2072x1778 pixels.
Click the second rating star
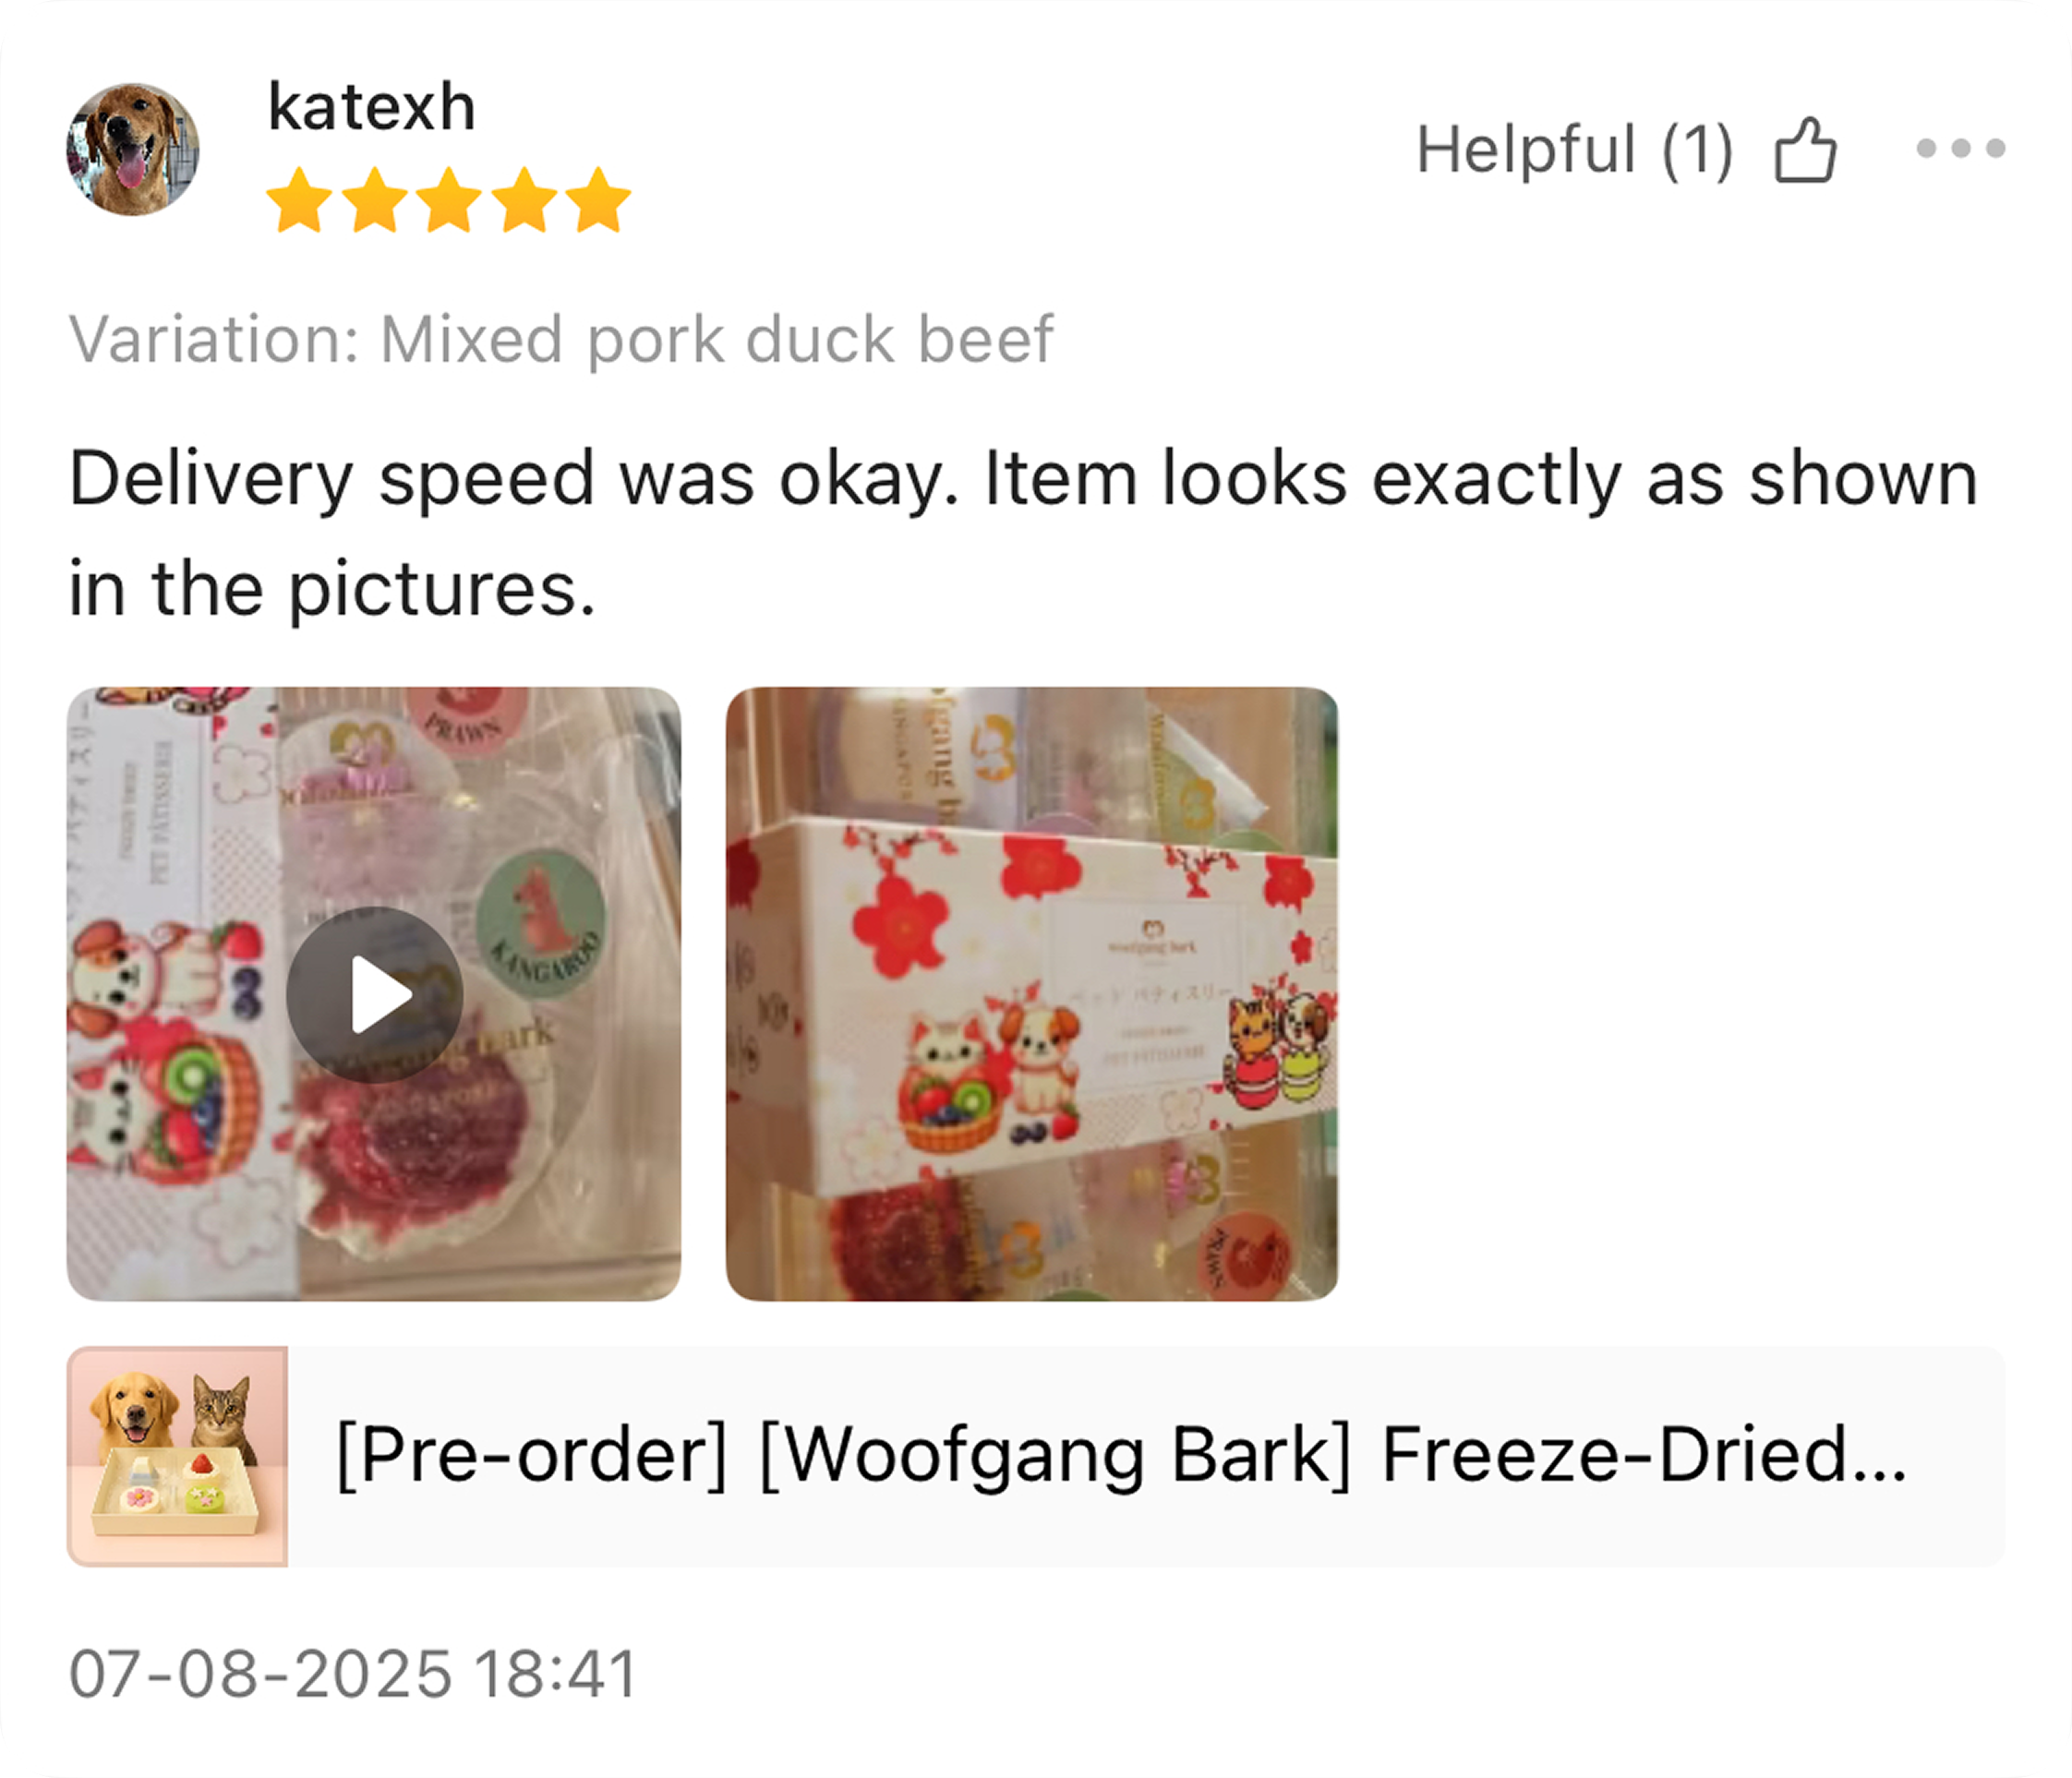[x=374, y=200]
